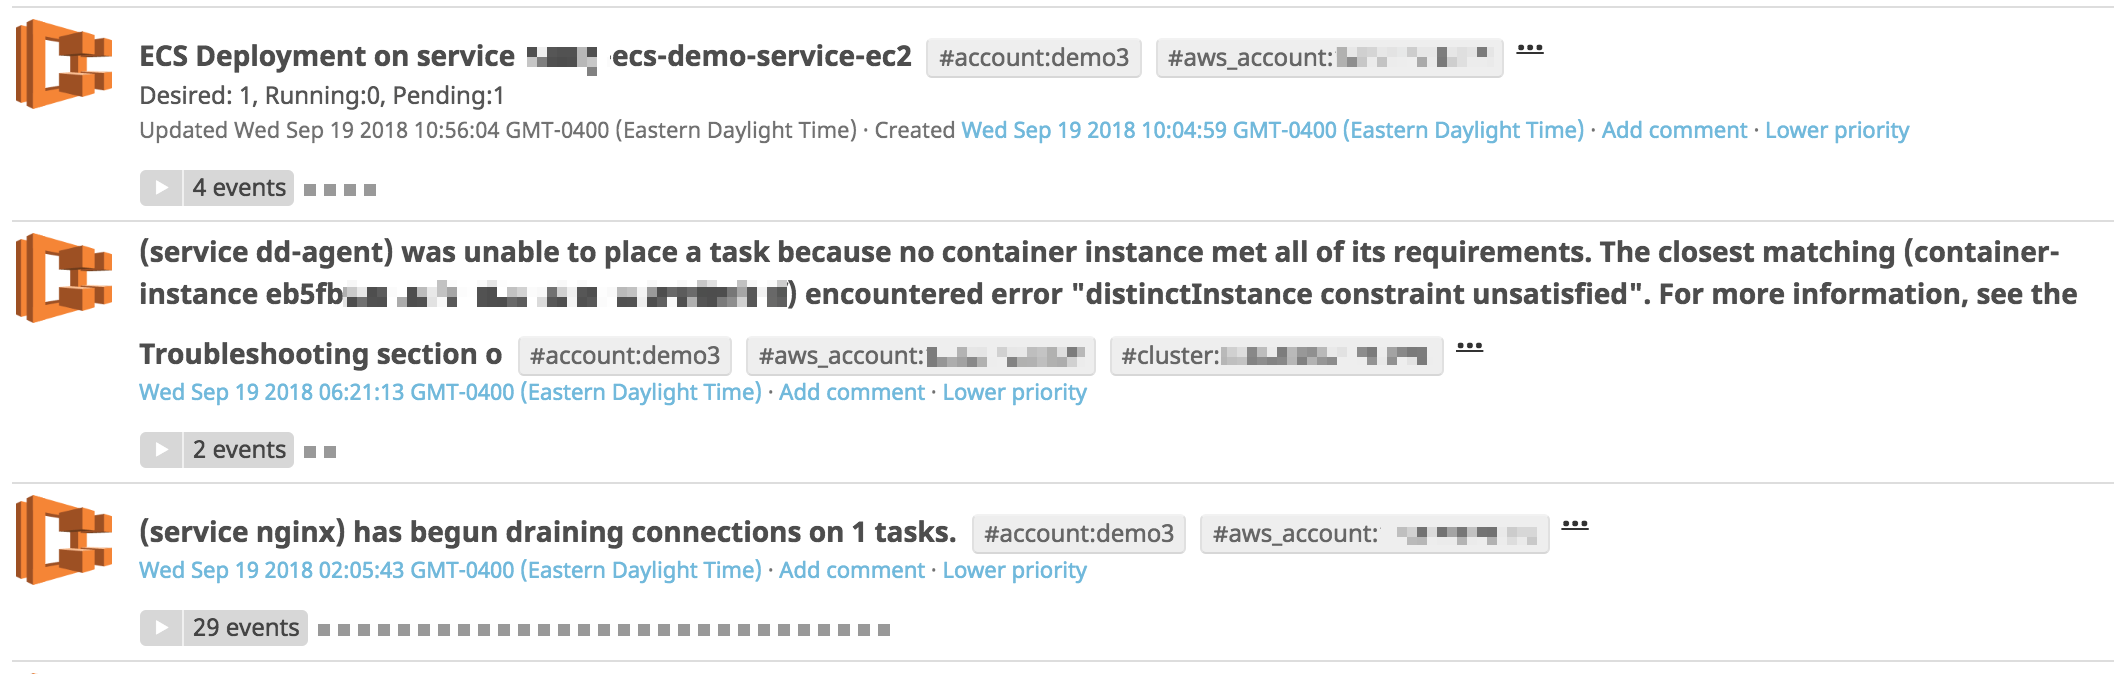The width and height of the screenshot is (2114, 674).
Task: Add comment to the ECS Deployment event
Action: (1674, 131)
